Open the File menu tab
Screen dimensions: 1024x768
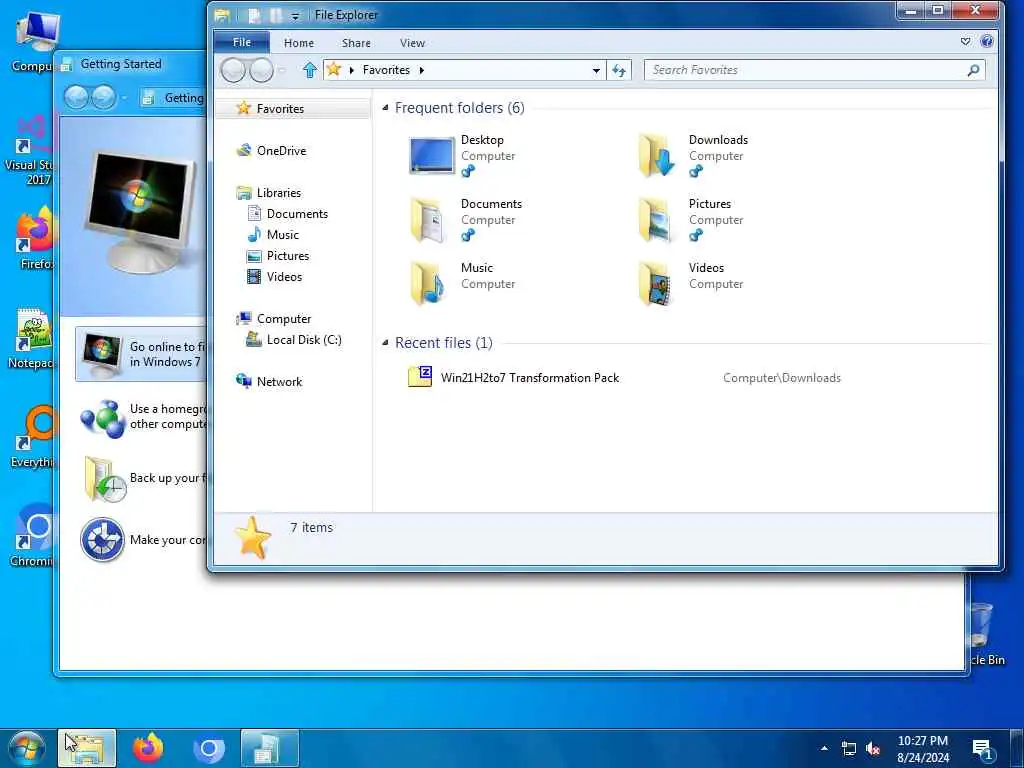[x=242, y=42]
